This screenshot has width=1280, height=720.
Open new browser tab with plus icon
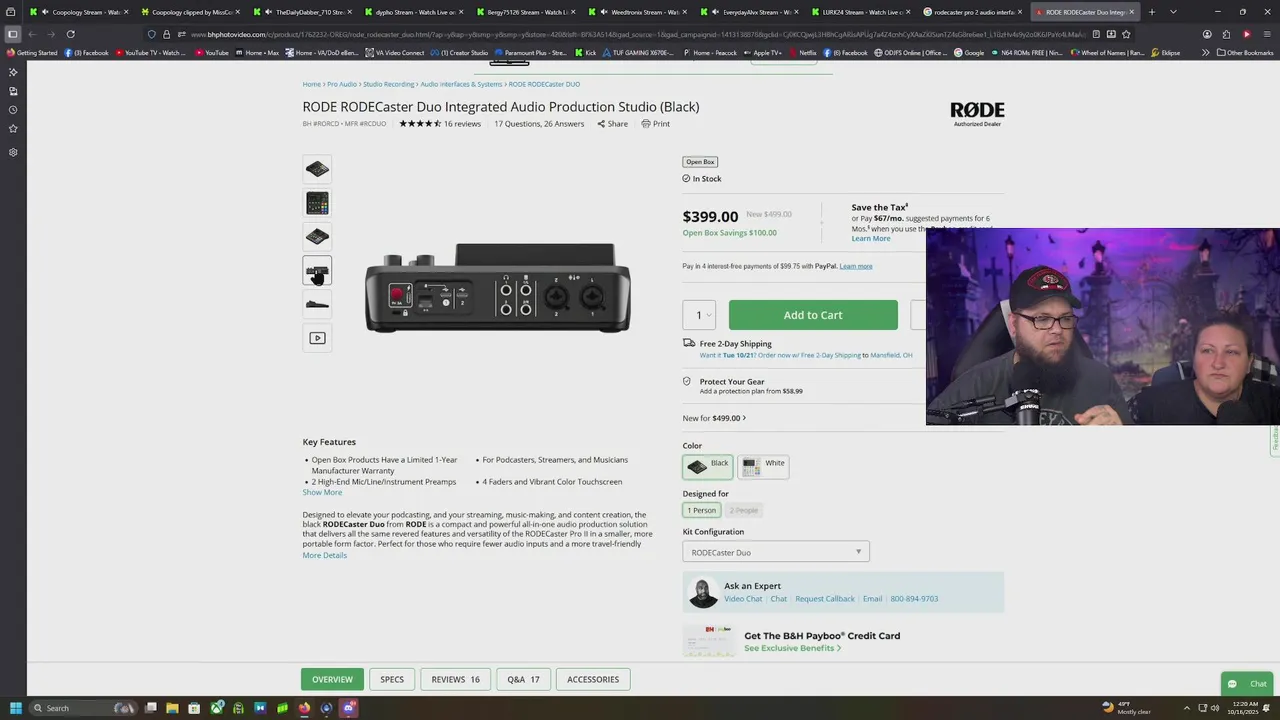tap(1152, 12)
